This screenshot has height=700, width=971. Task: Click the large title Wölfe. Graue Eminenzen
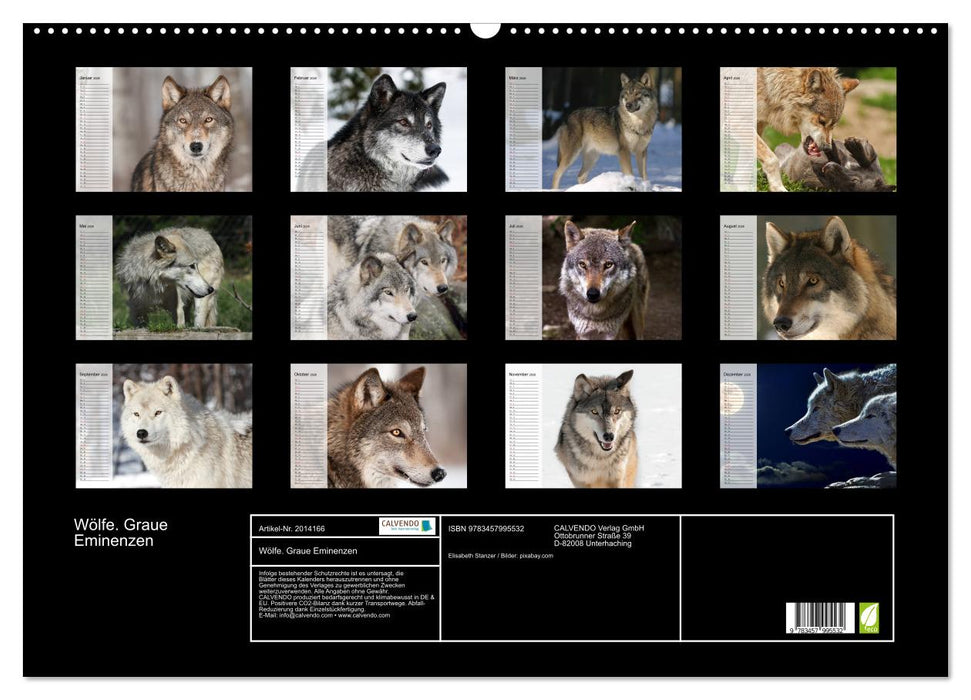(x=120, y=532)
